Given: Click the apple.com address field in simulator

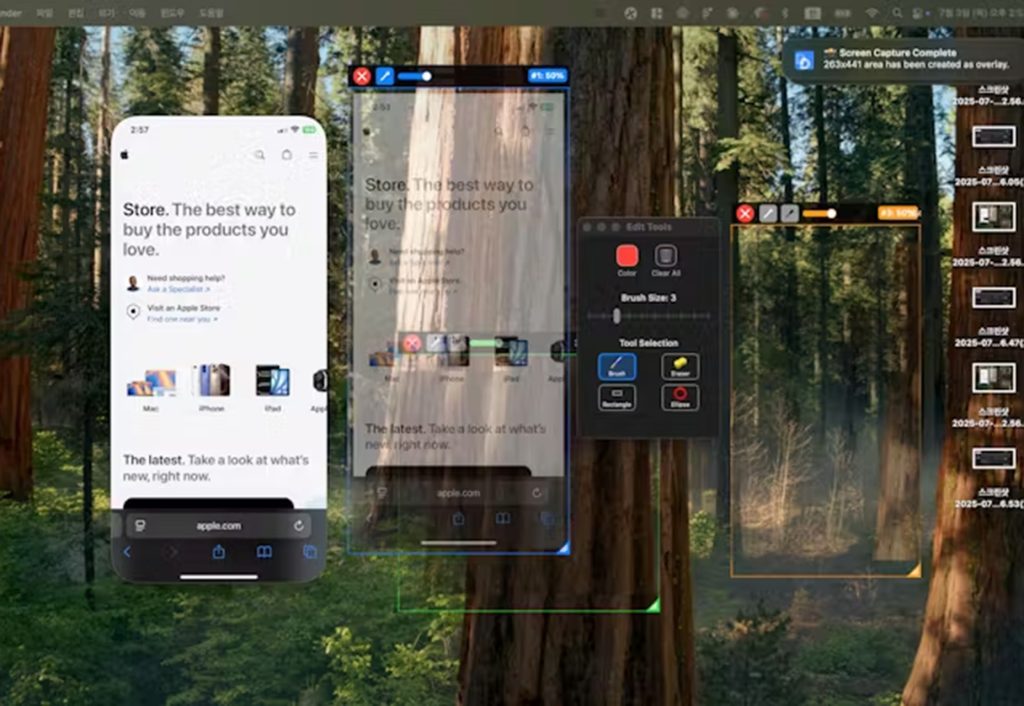Looking at the screenshot, I should tap(219, 526).
